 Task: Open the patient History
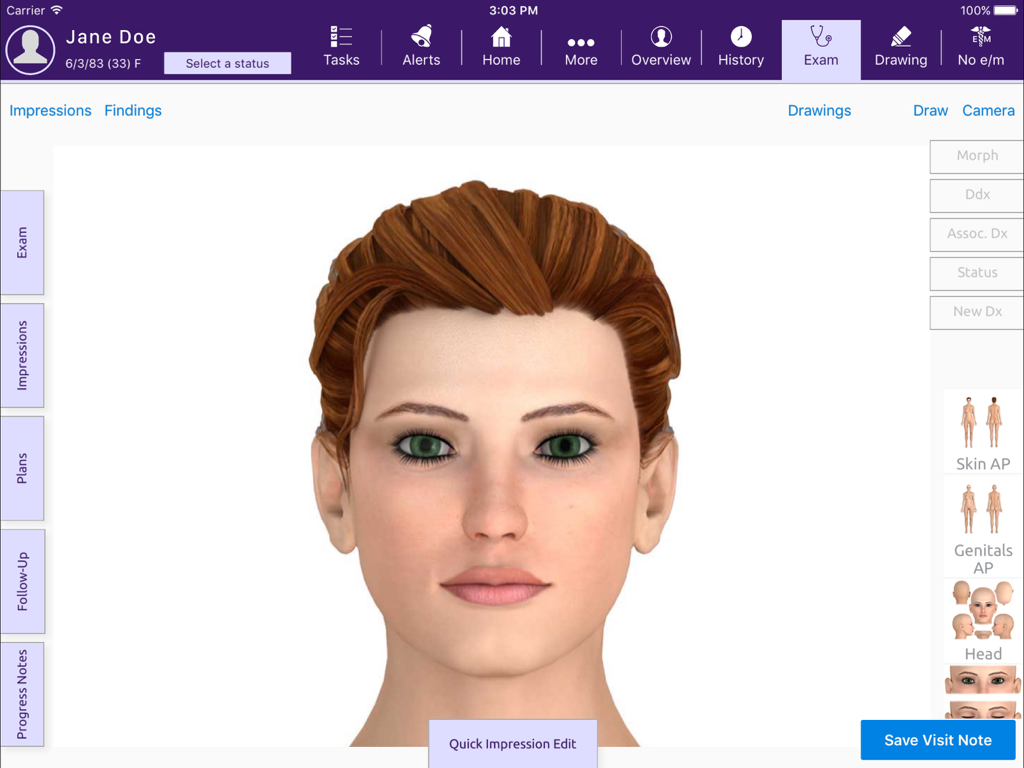click(x=740, y=45)
